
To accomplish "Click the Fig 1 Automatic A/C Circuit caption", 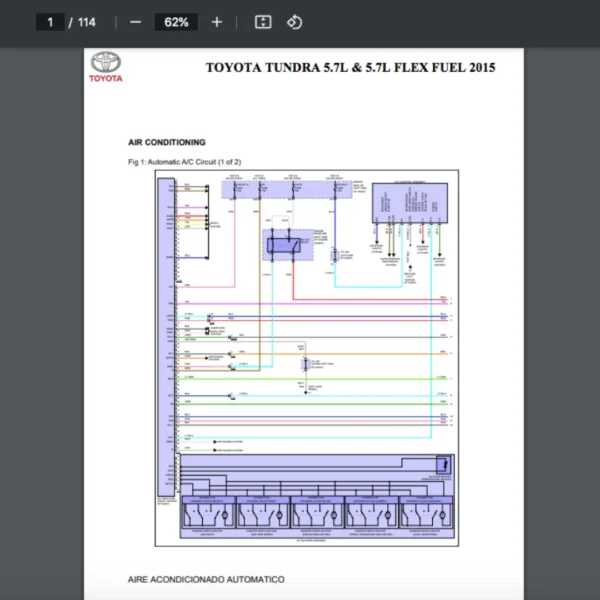I will click(184, 161).
